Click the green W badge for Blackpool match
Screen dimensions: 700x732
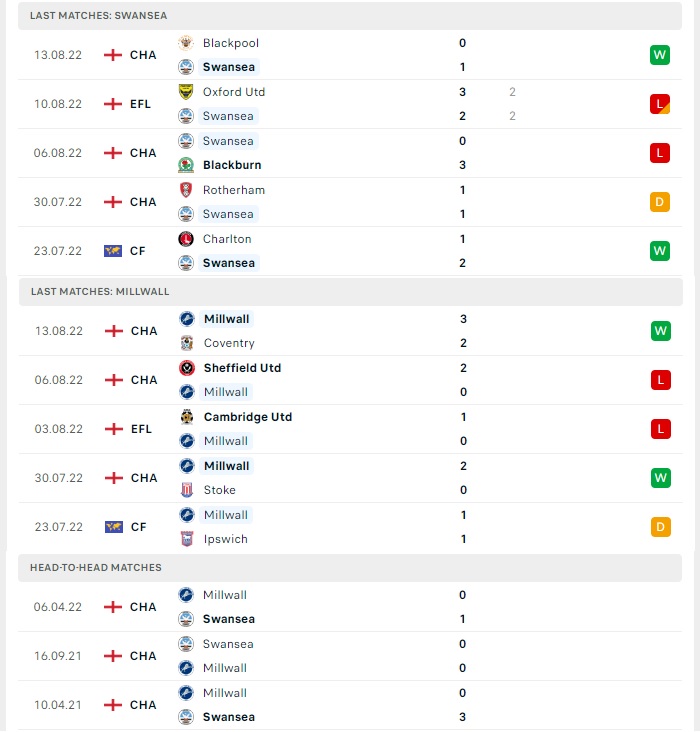click(x=659, y=55)
